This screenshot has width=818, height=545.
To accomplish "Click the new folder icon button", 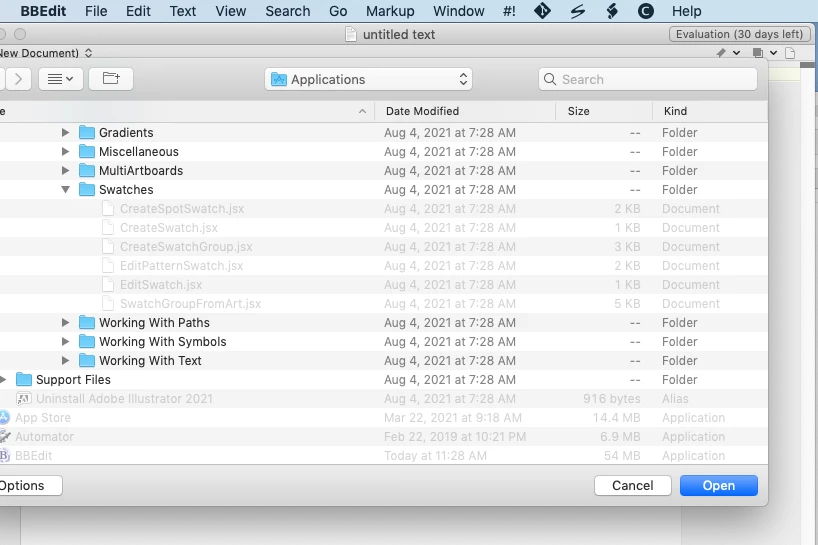I will click(111, 79).
